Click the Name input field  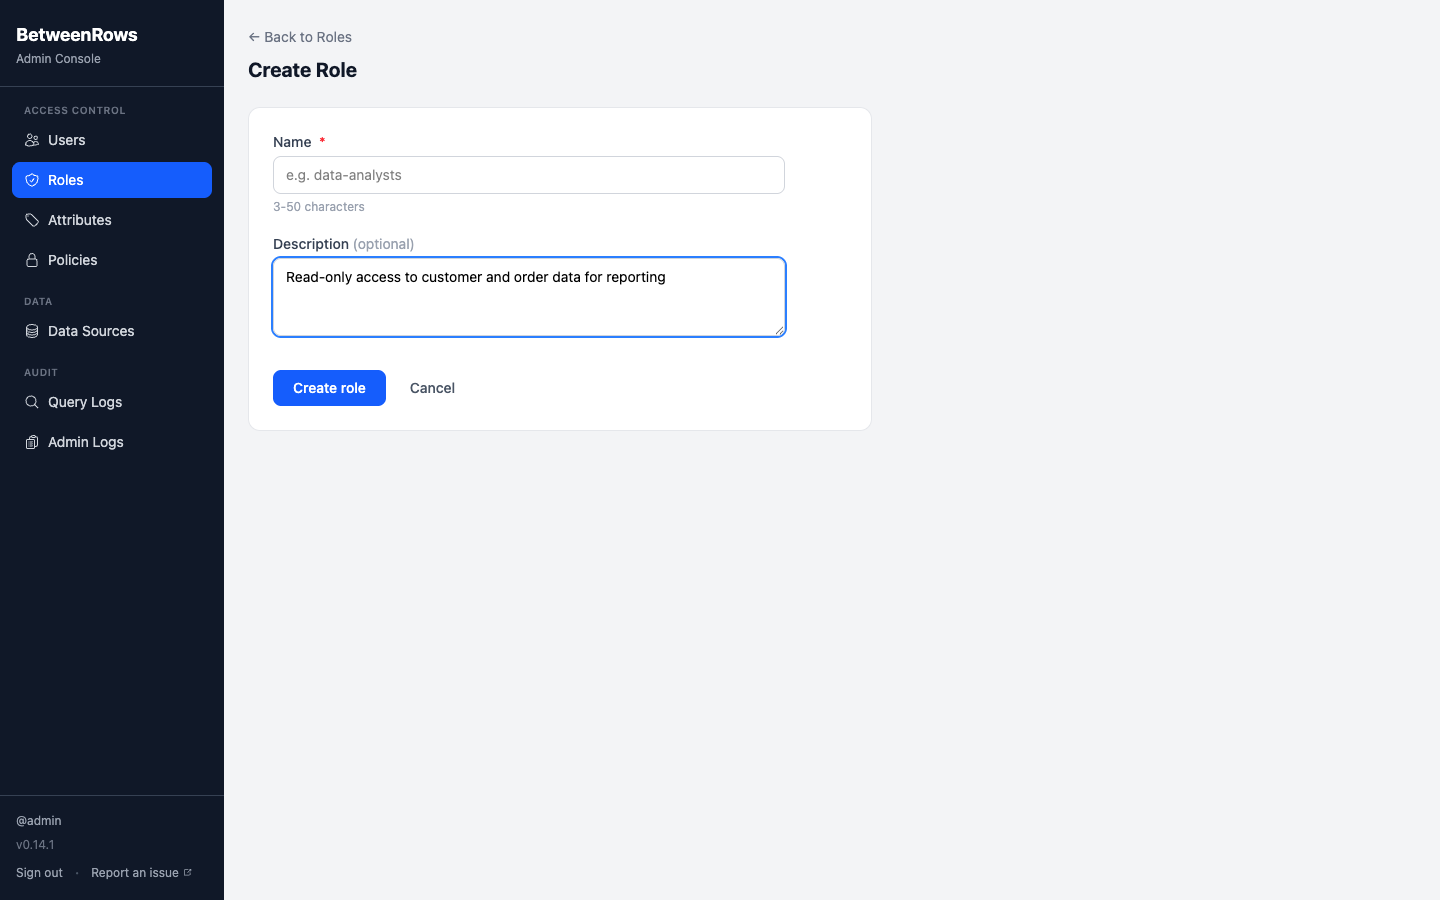tap(529, 175)
